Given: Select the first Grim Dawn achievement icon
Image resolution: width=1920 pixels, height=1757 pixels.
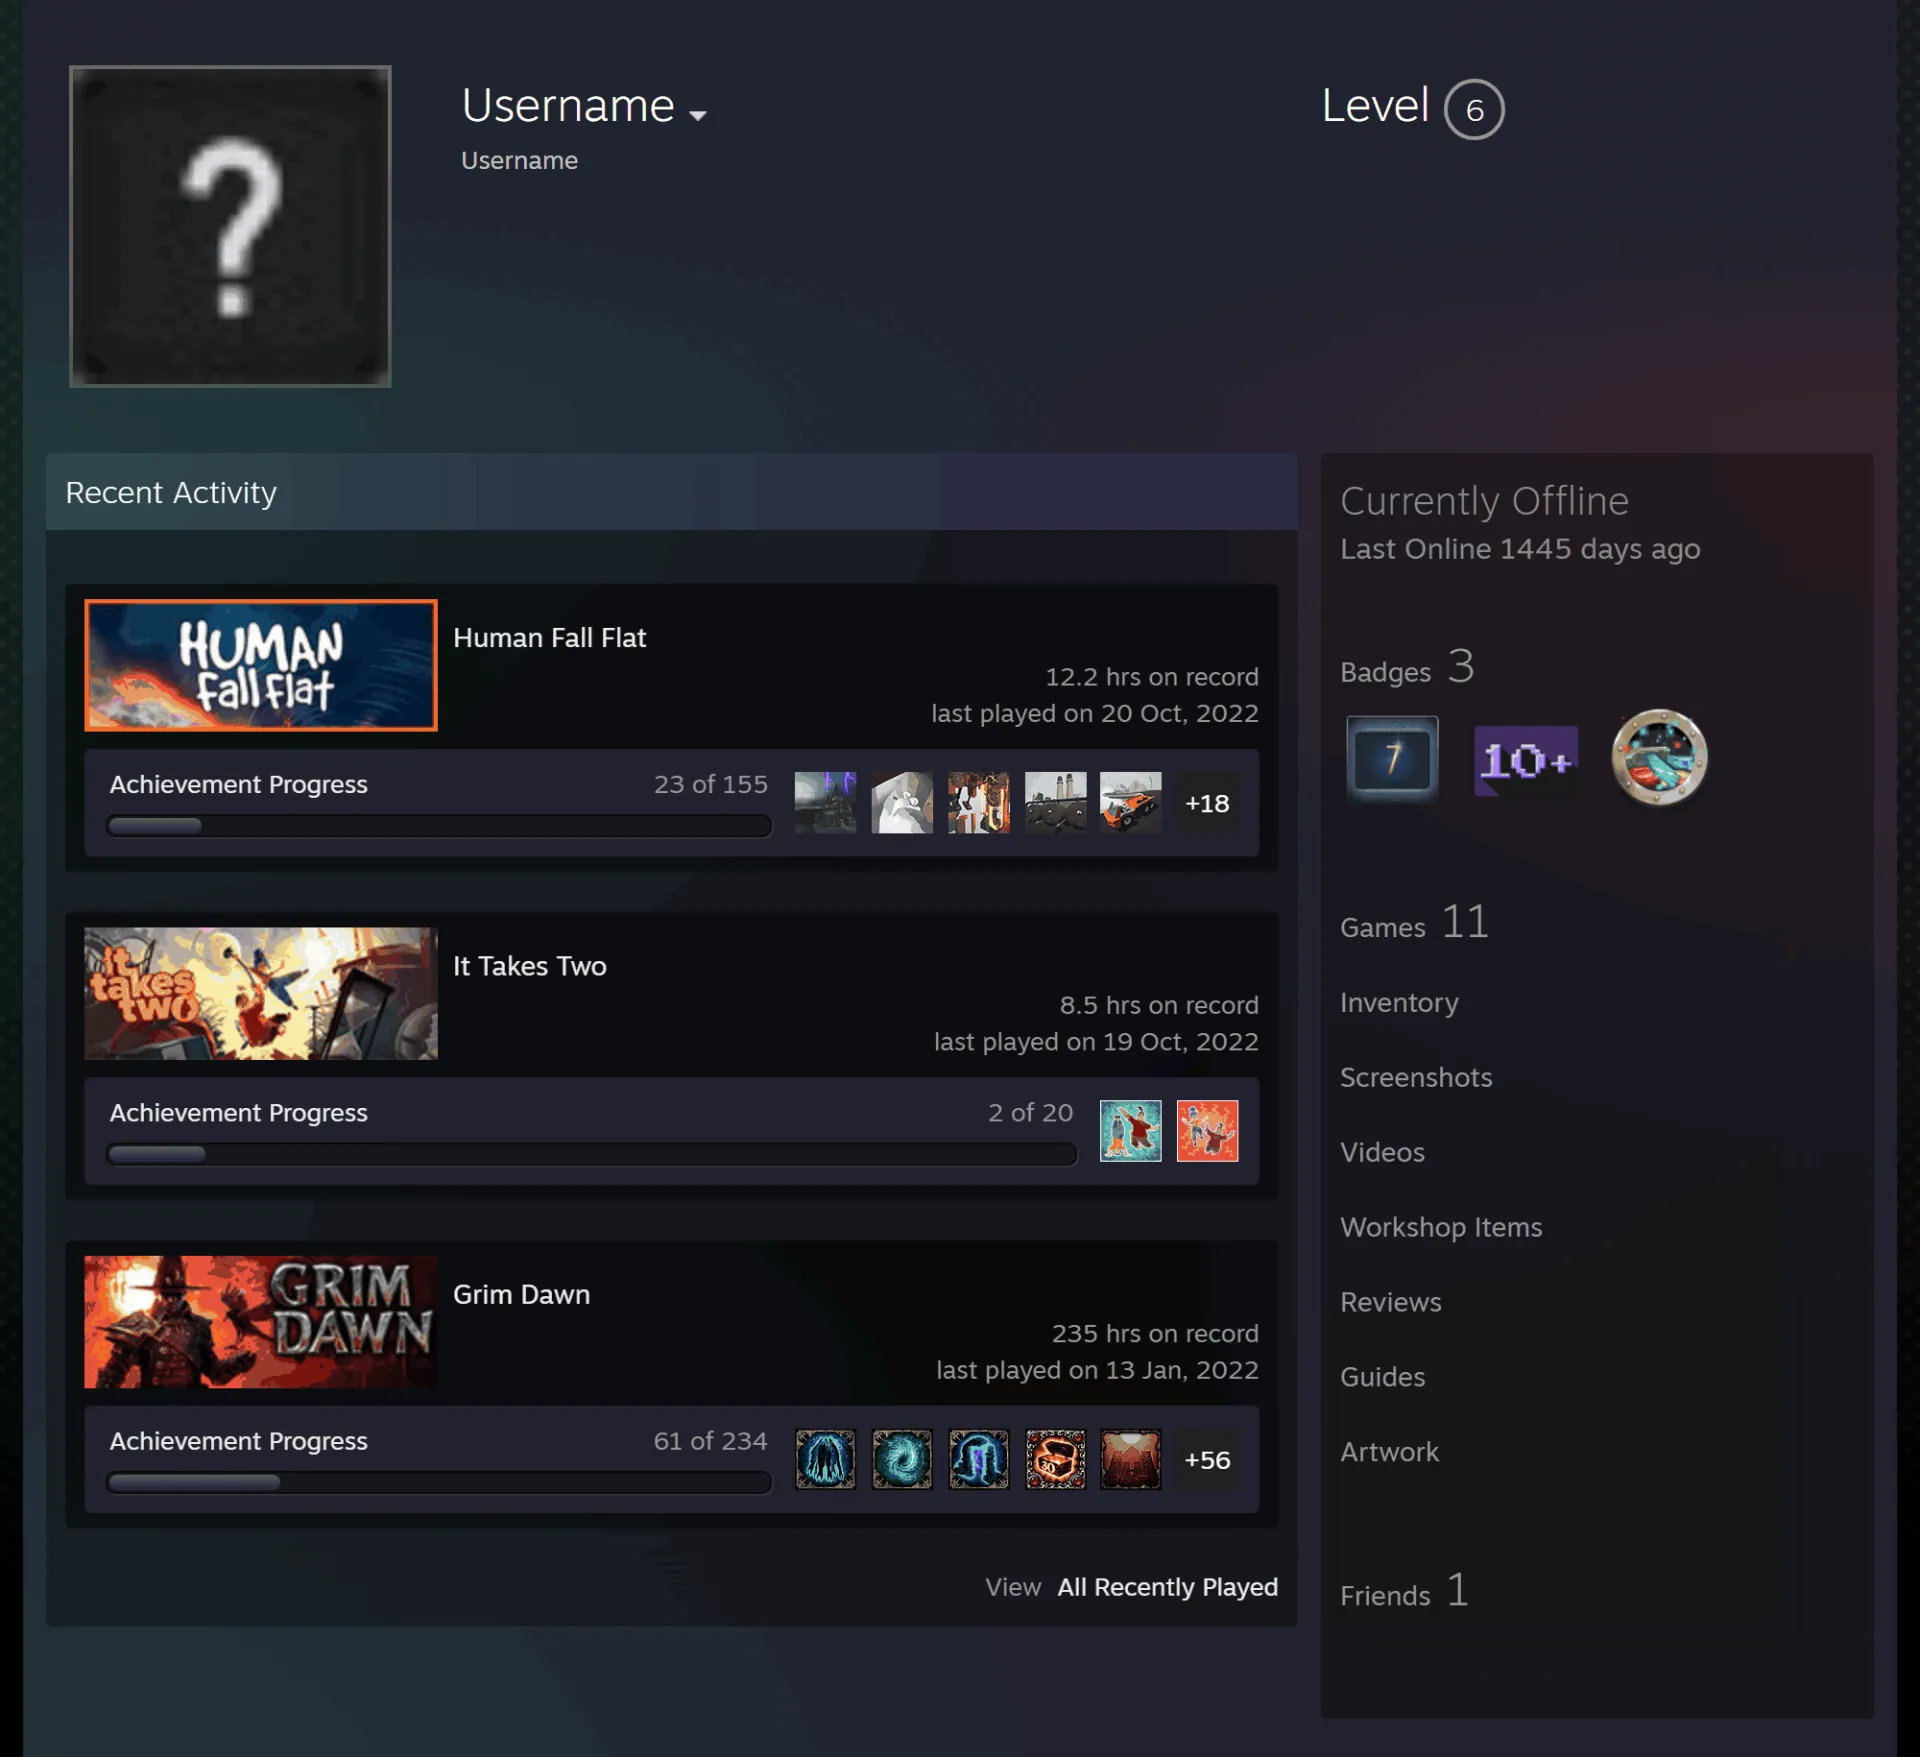Looking at the screenshot, I should point(825,1460).
